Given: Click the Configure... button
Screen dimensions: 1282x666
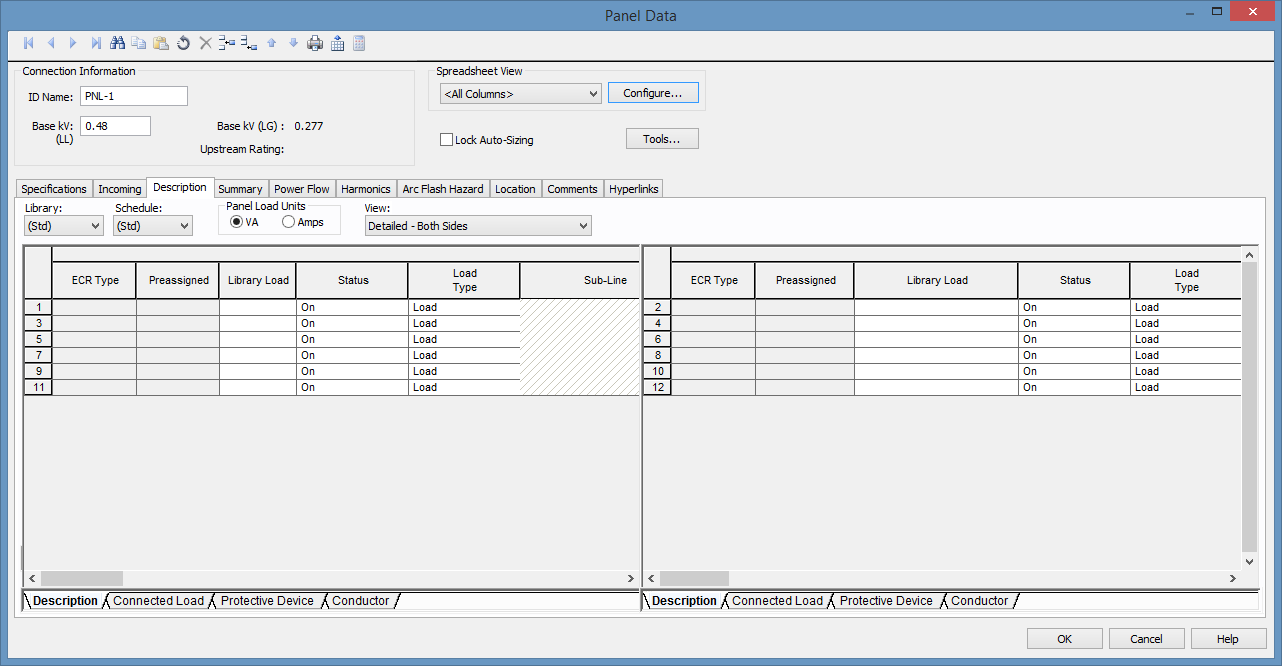Looking at the screenshot, I should (x=652, y=93).
